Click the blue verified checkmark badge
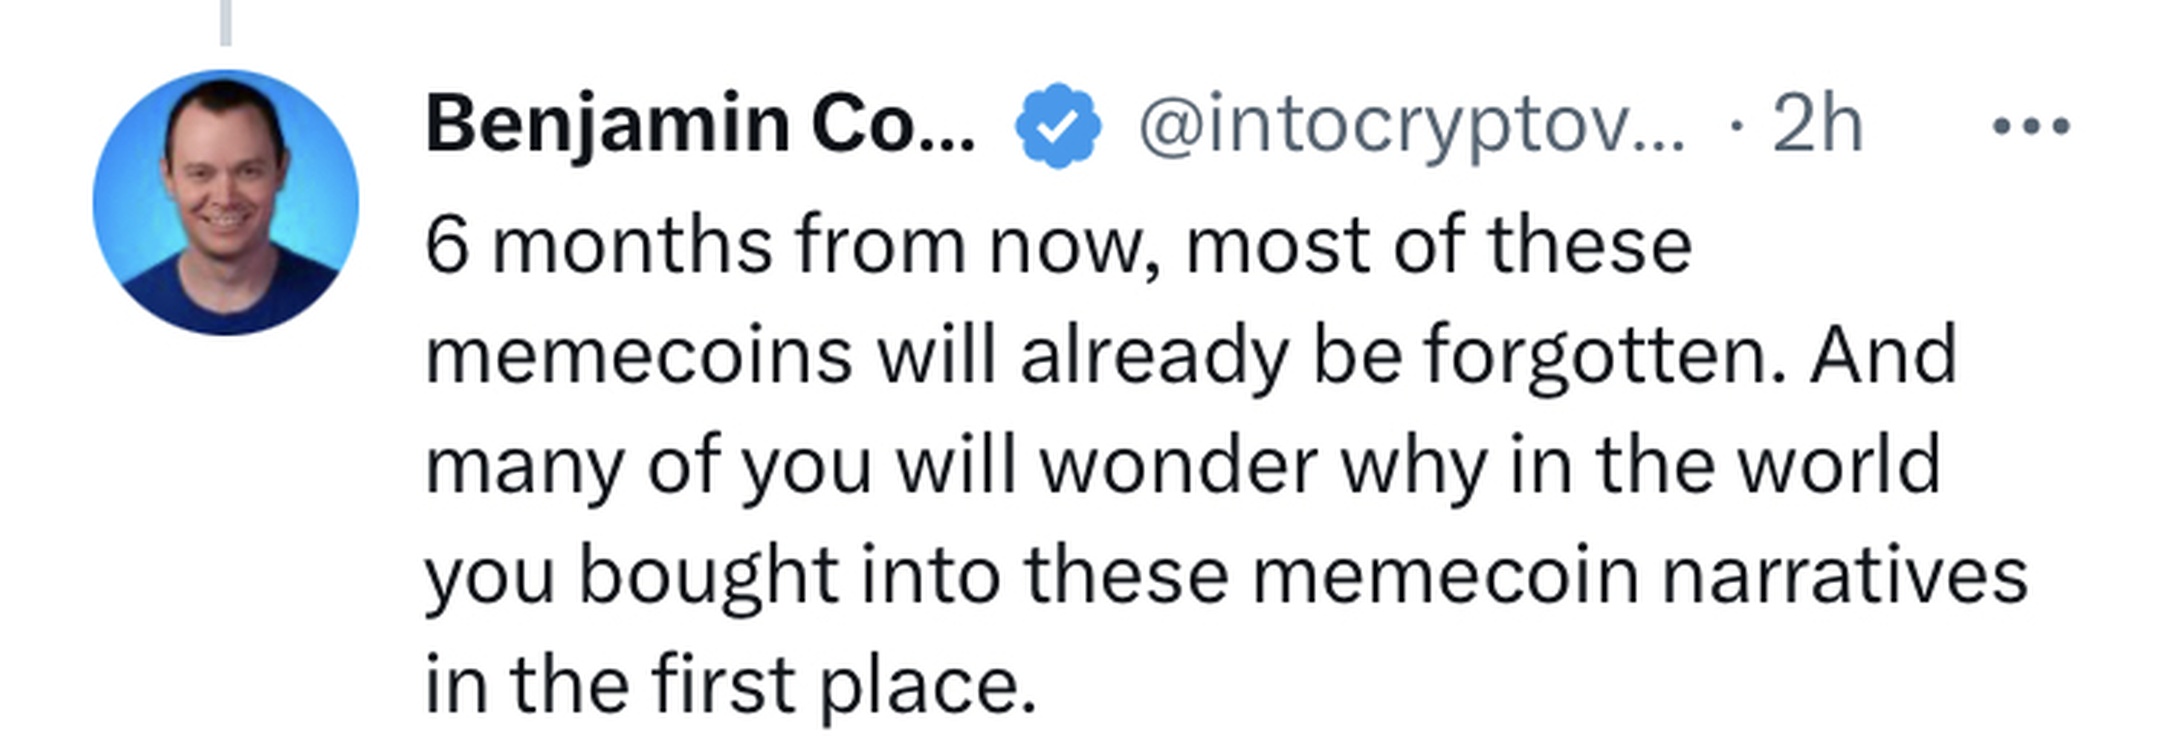 pyautogui.click(x=1058, y=126)
